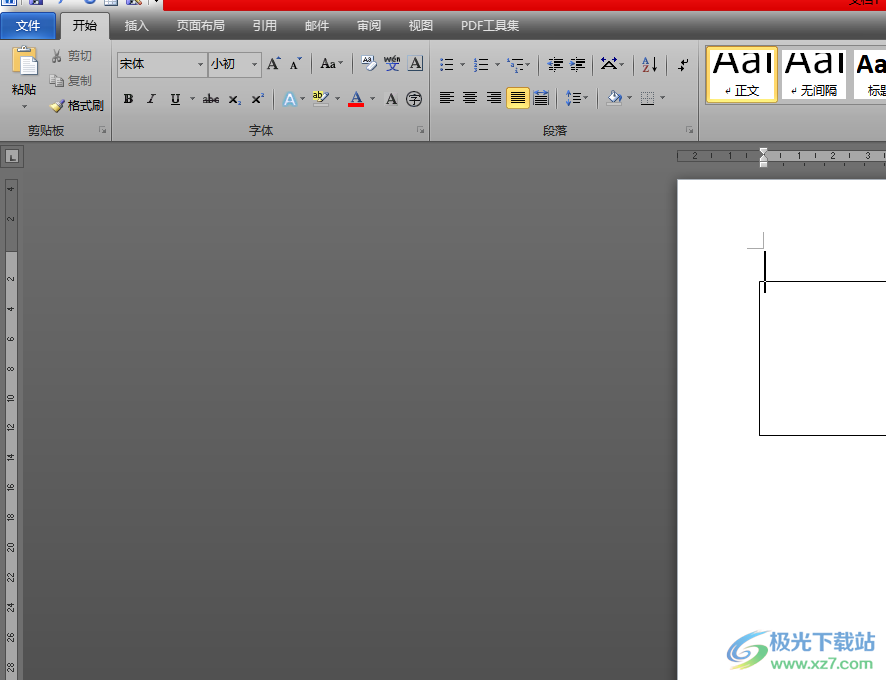Switch to the 审阅 Review tab
886x680 pixels.
coord(368,26)
